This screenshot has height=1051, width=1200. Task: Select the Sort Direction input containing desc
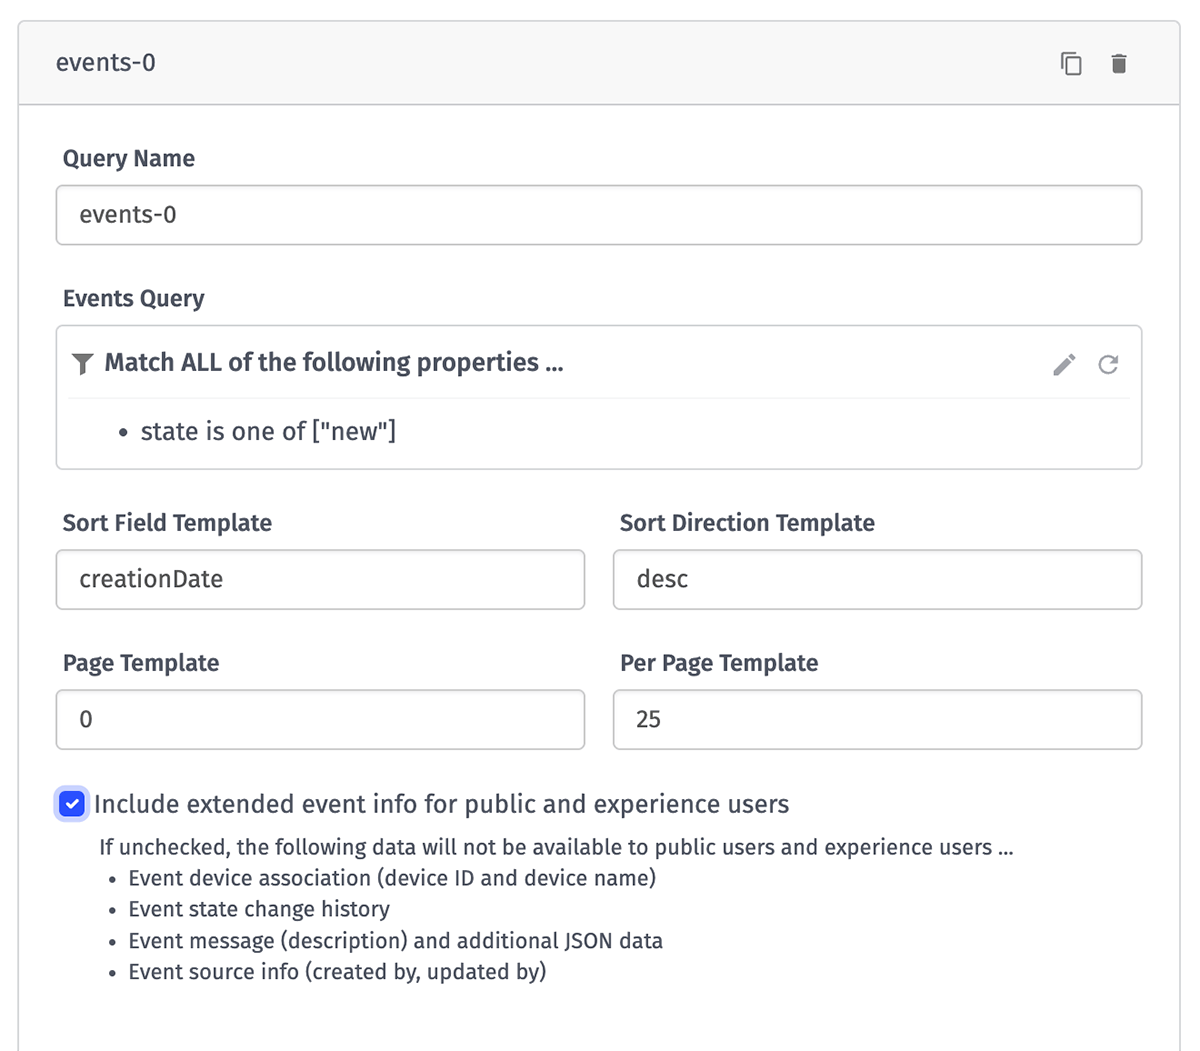pyautogui.click(x=876, y=579)
